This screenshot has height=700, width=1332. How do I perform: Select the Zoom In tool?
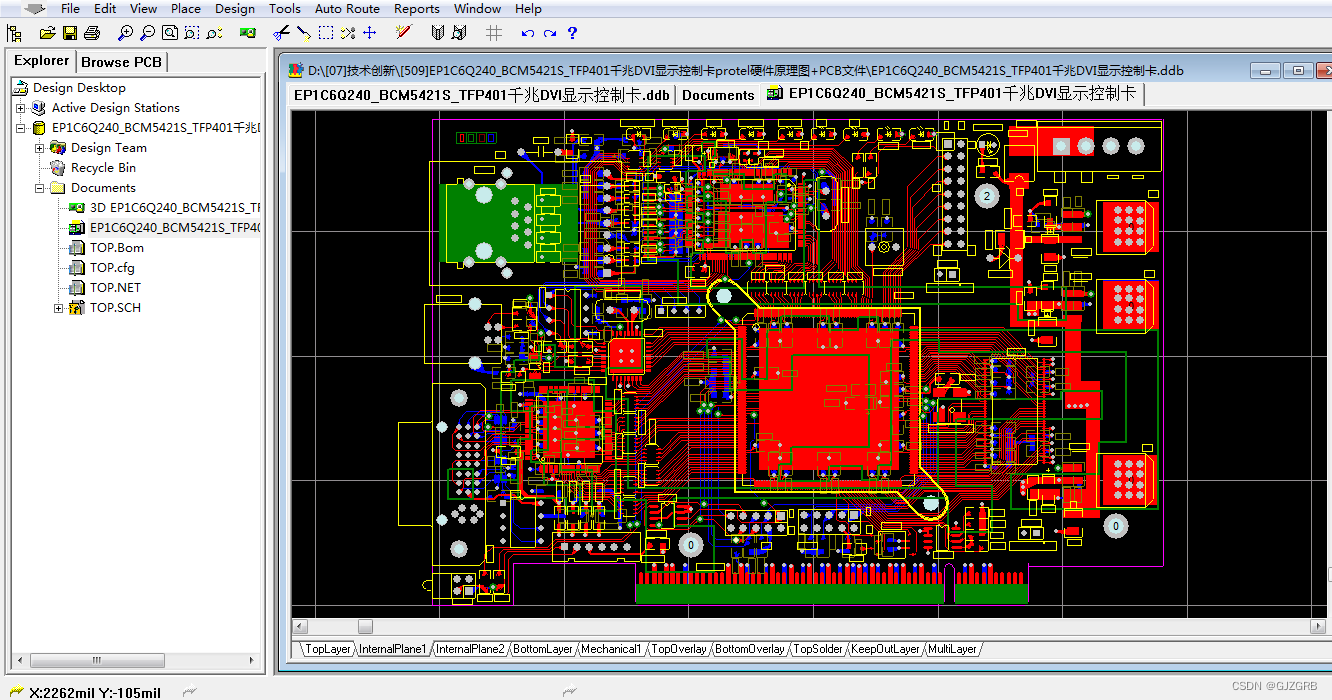point(125,33)
